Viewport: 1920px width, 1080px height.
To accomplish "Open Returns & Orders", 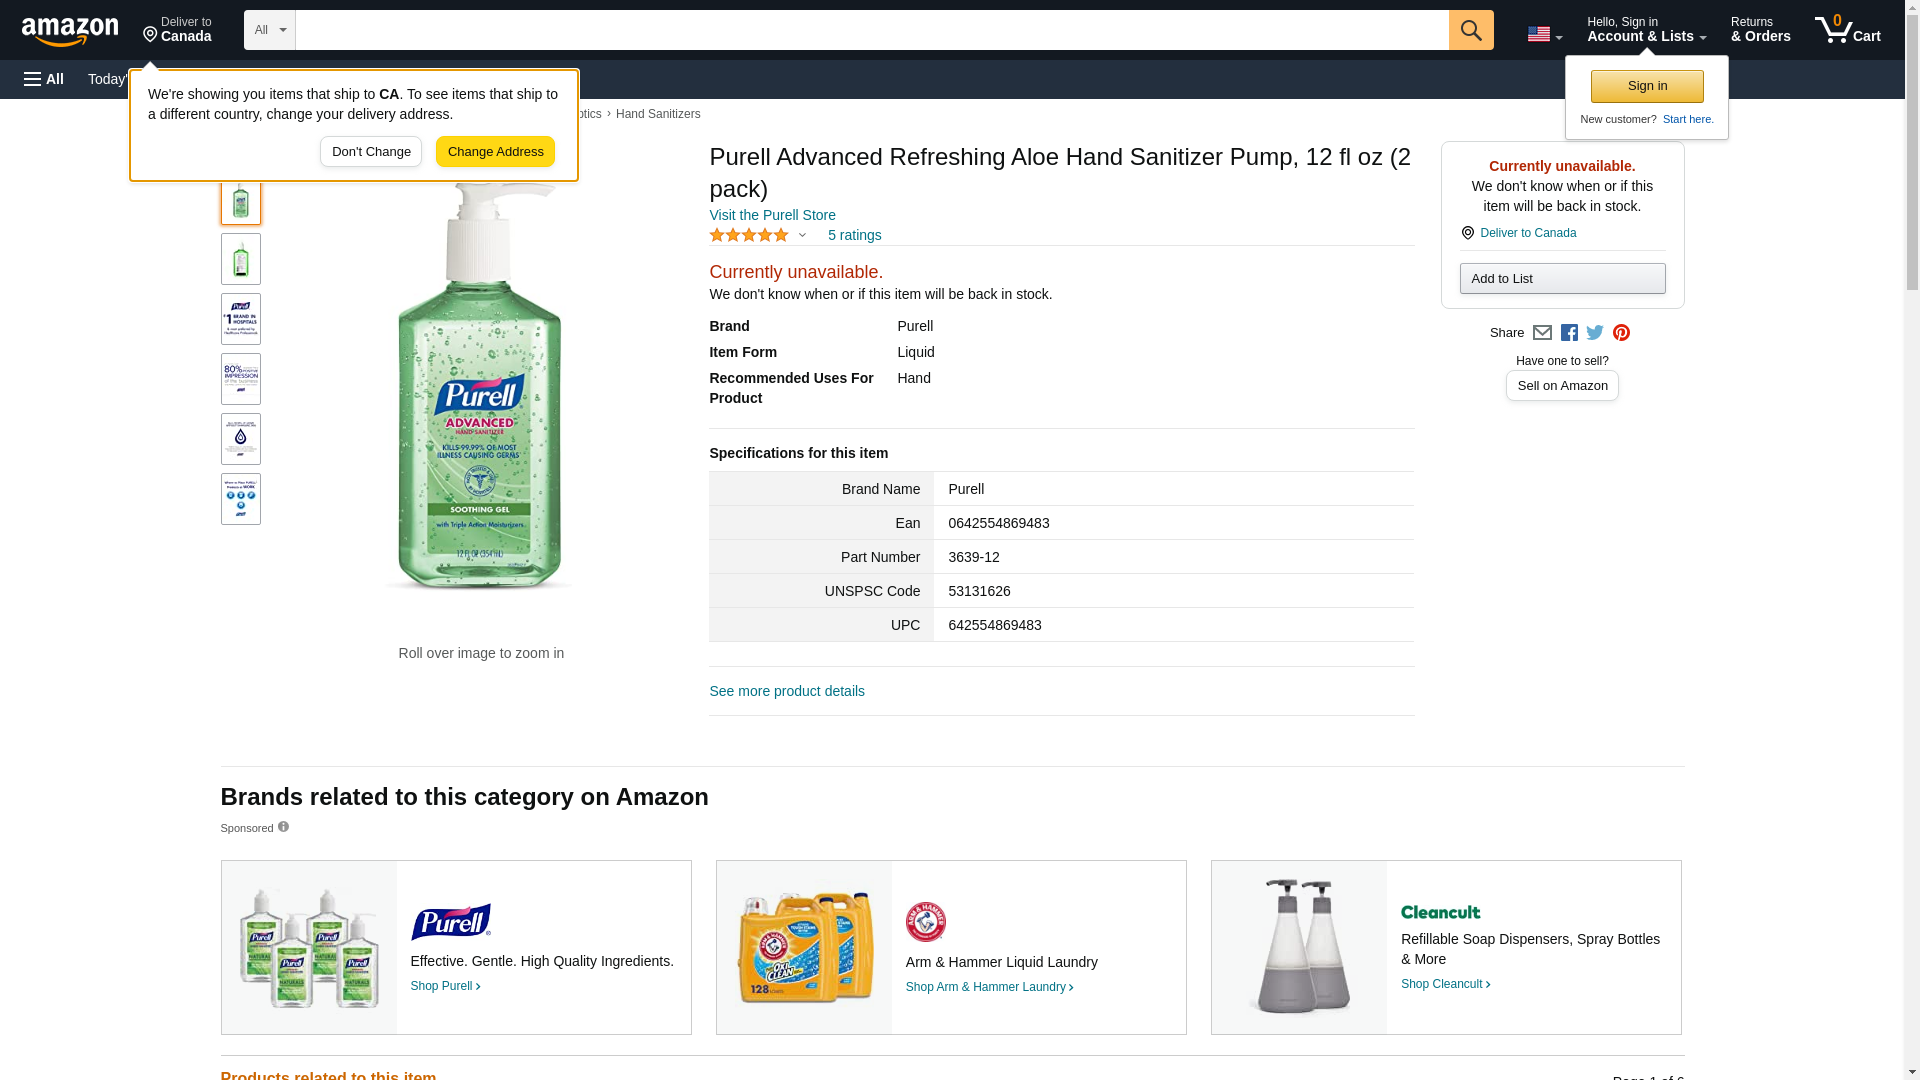I will click(x=1760, y=30).
